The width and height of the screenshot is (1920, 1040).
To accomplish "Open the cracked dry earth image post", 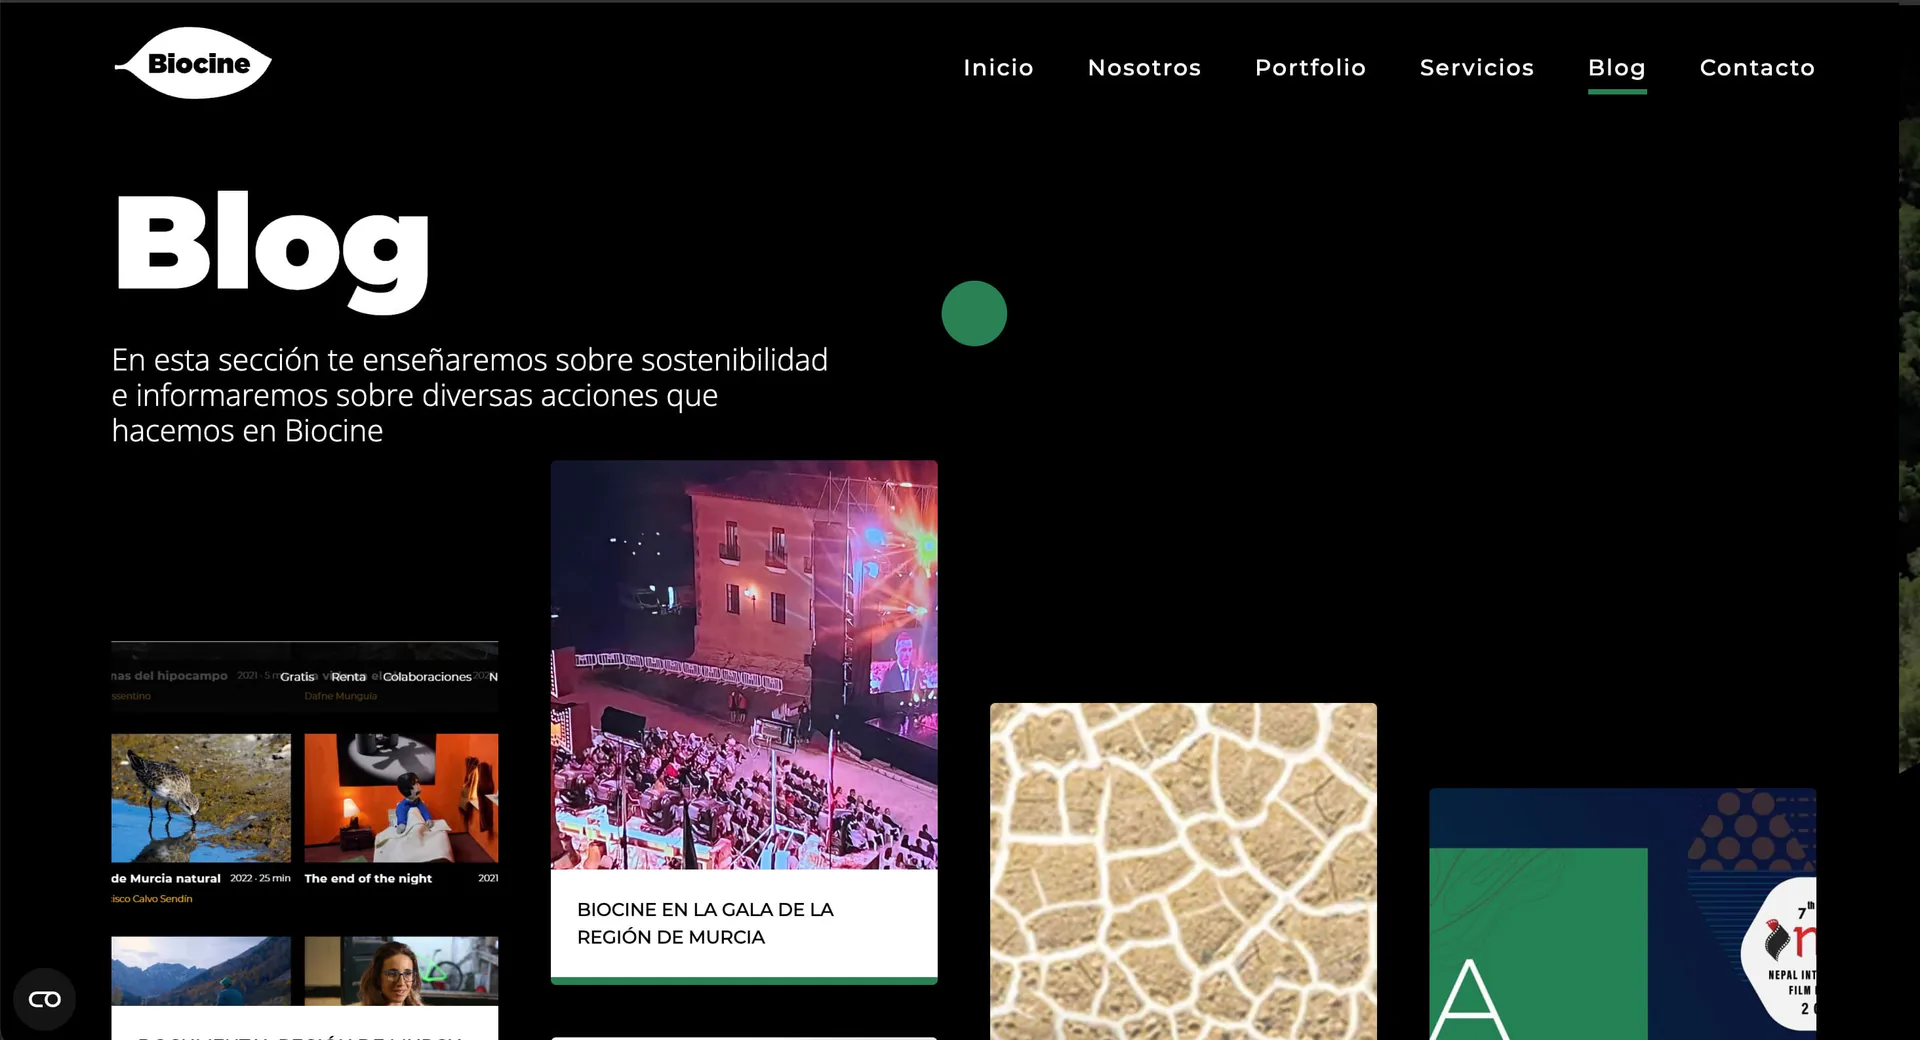I will tap(1183, 871).
